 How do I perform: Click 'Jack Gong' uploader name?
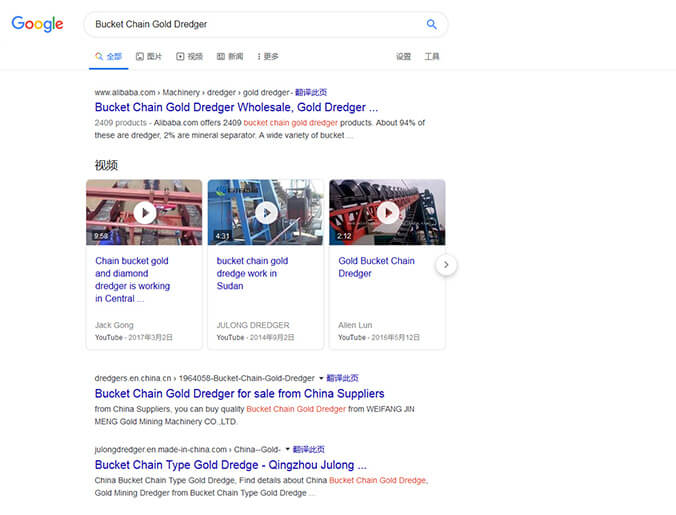pos(114,325)
